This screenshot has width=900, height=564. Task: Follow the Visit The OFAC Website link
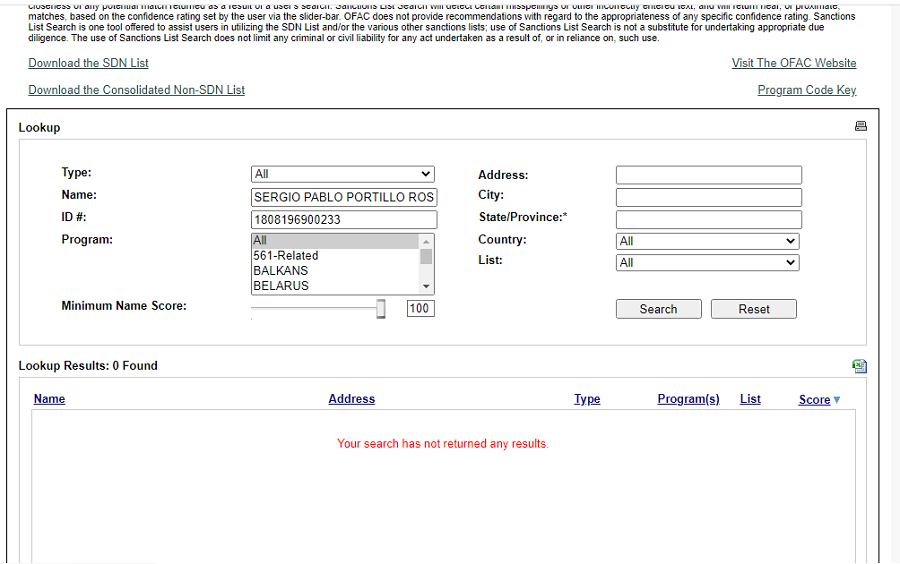tap(794, 63)
